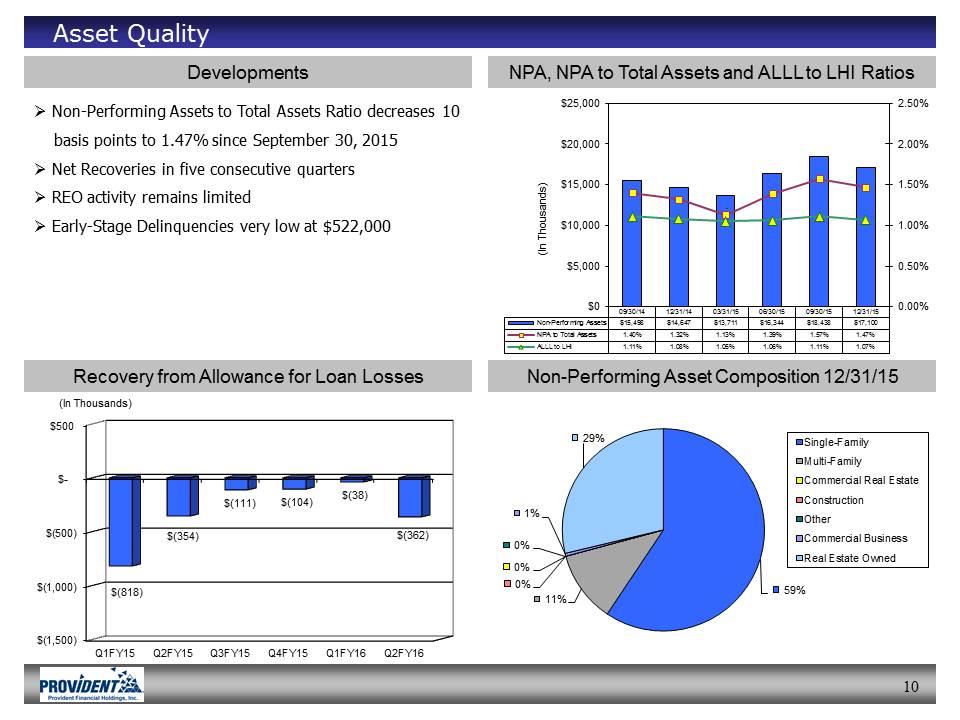Select the Early-Stage Delinquencies bullet
The height and width of the screenshot is (720, 960).
tap(212, 227)
